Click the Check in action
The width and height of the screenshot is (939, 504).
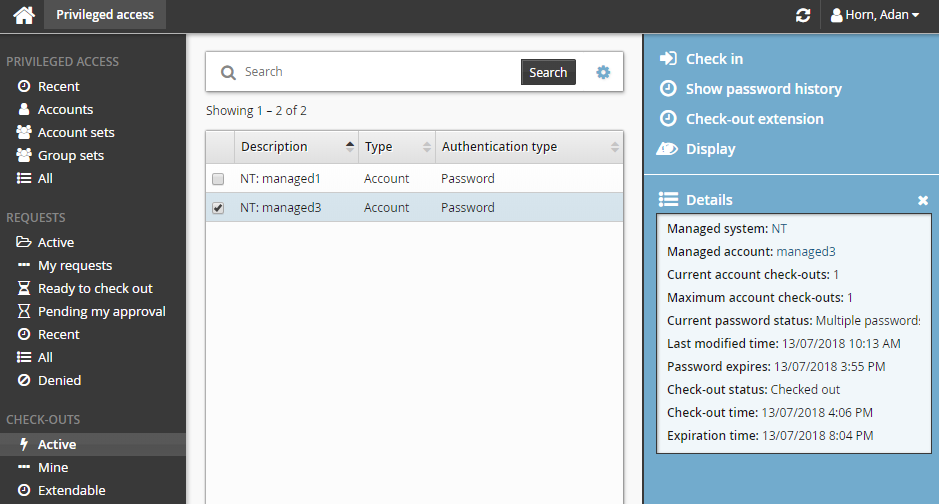(713, 59)
